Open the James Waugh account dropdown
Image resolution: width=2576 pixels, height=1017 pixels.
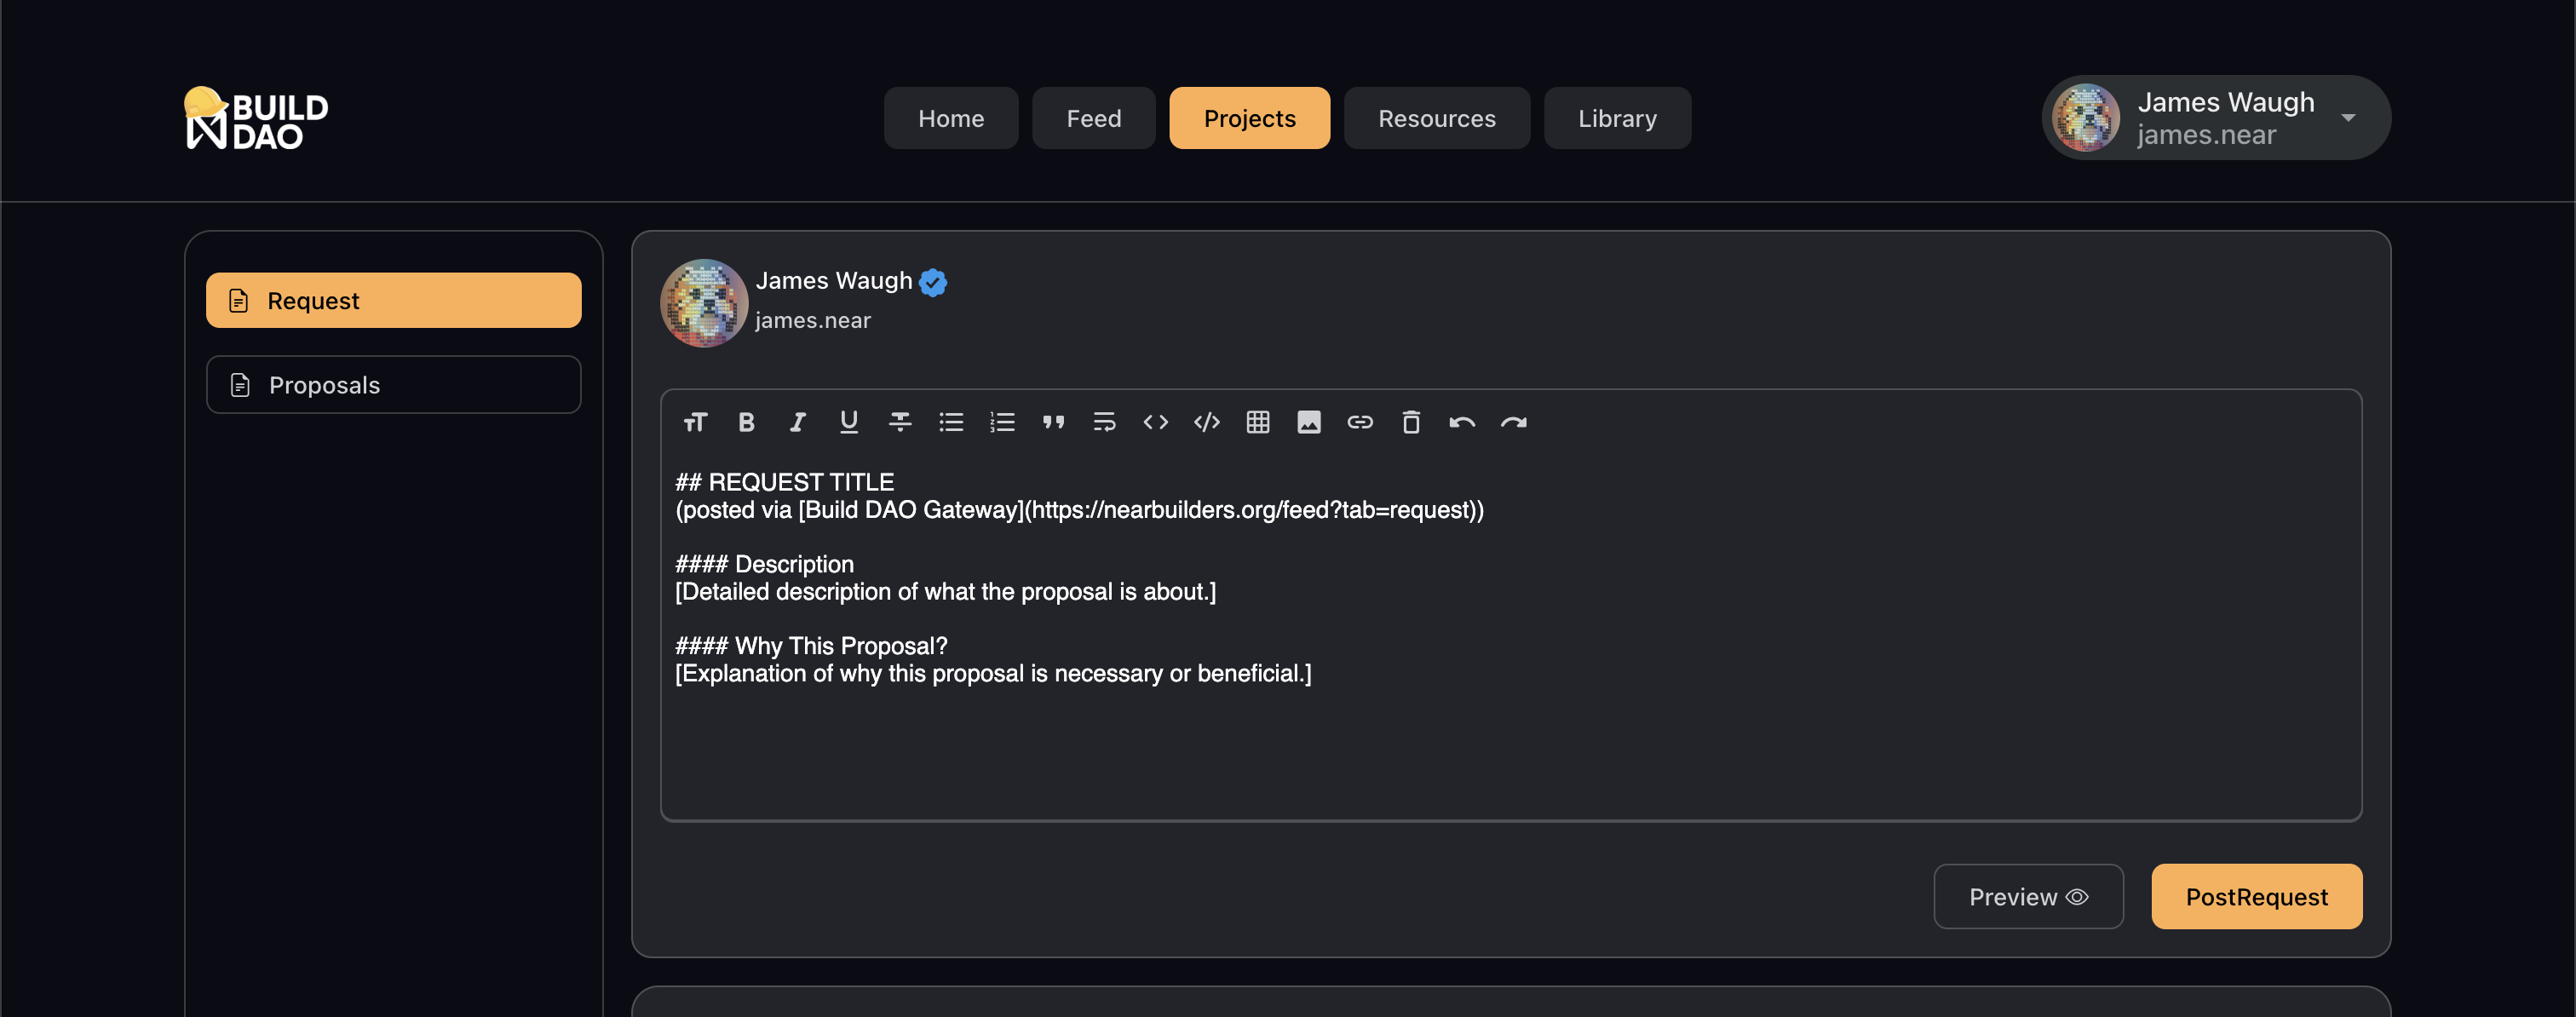(2216, 118)
